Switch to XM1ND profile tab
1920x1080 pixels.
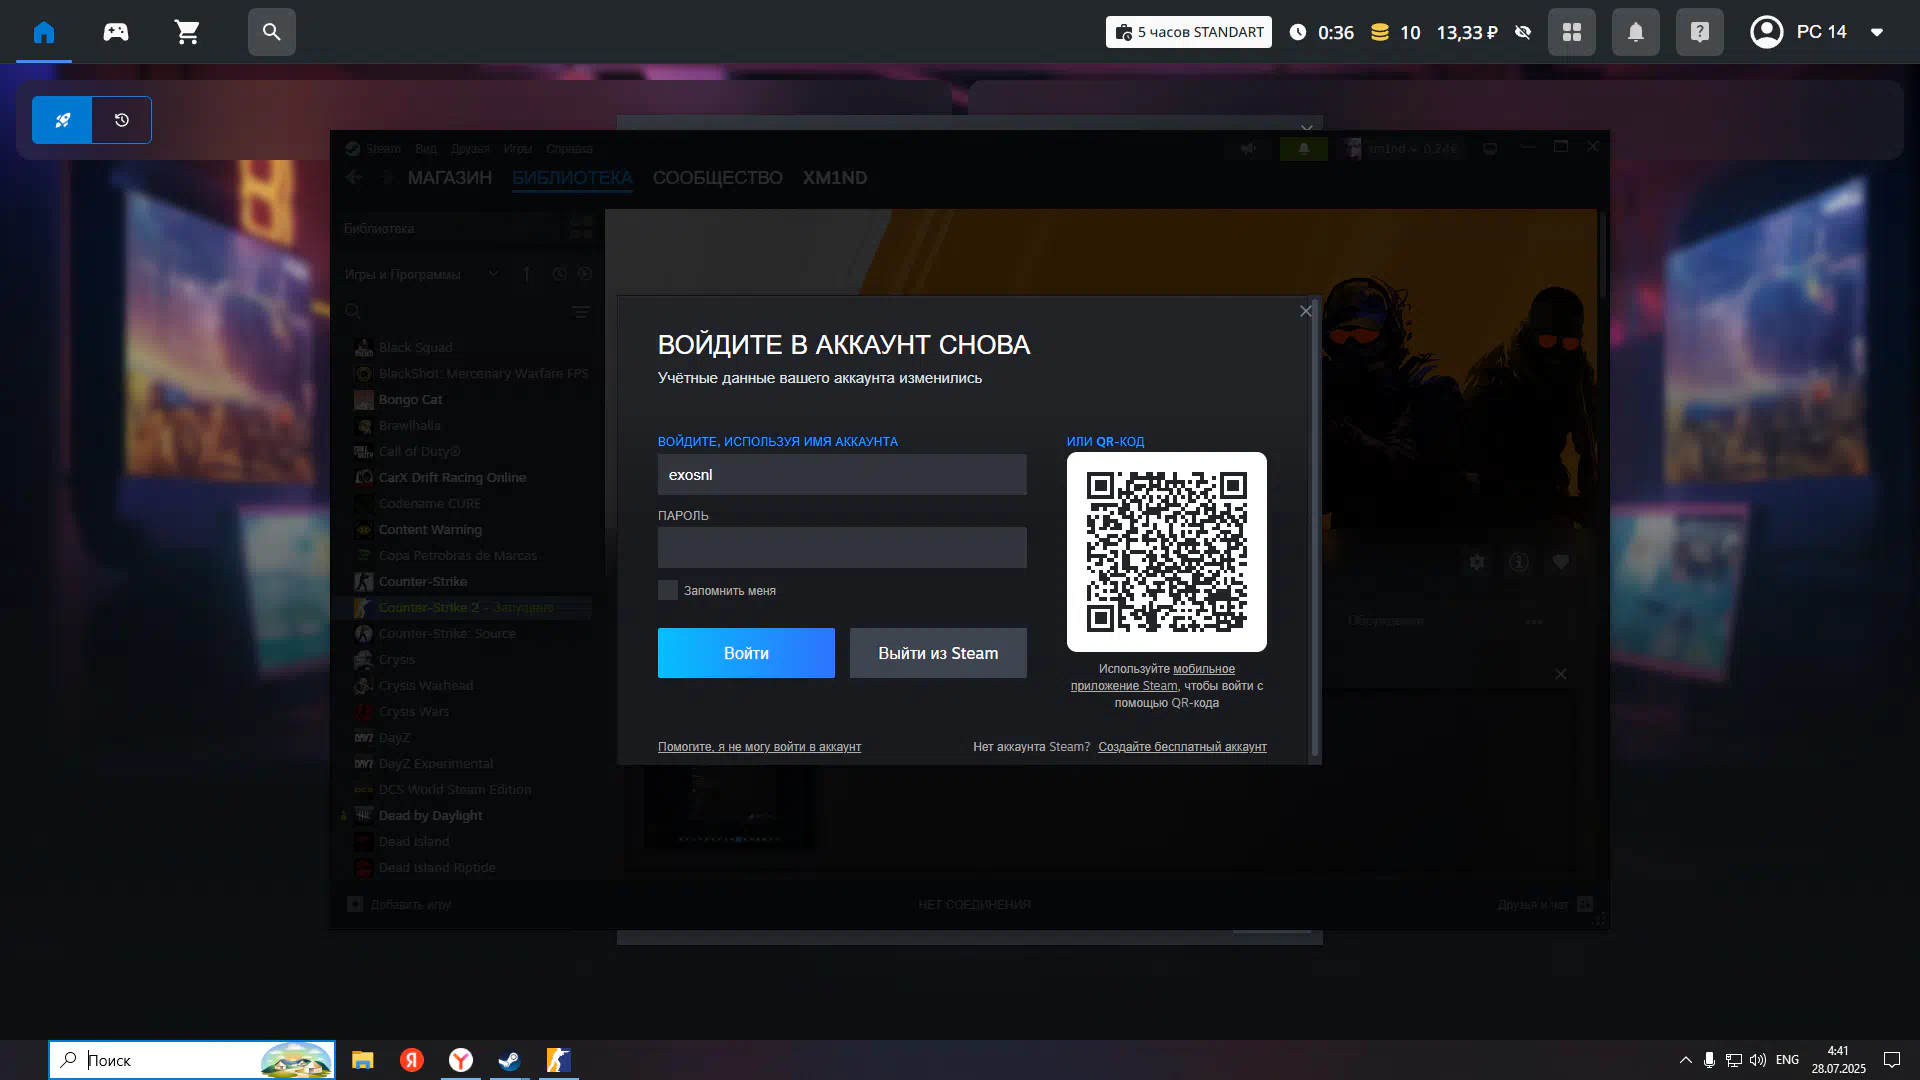(835, 178)
